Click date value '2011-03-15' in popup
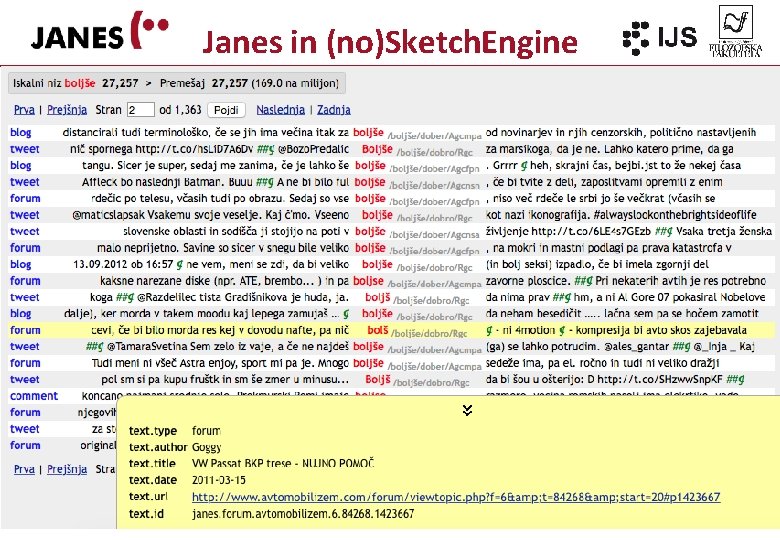The width and height of the screenshot is (780, 540). (x=219, y=480)
